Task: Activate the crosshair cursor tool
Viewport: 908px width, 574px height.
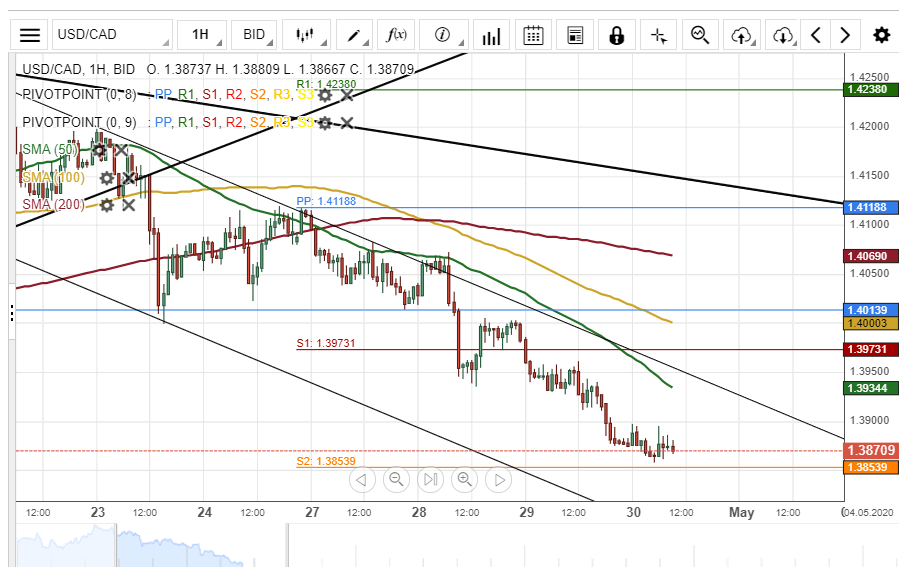Action: click(x=658, y=35)
